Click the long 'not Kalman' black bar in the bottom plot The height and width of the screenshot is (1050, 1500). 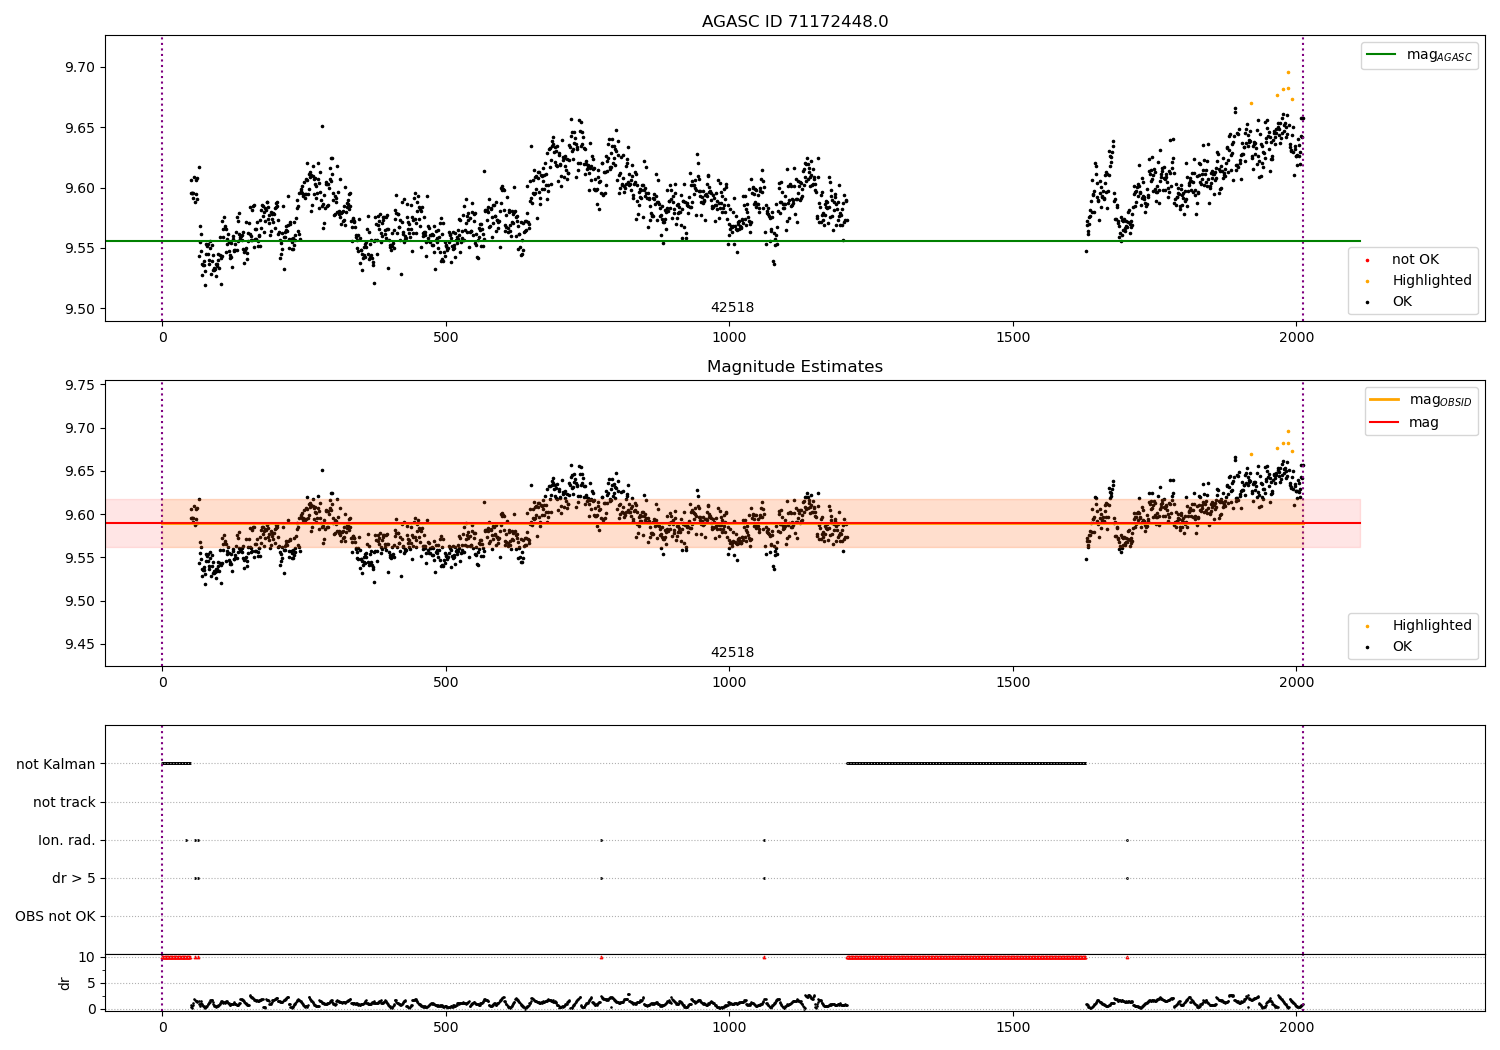[966, 764]
